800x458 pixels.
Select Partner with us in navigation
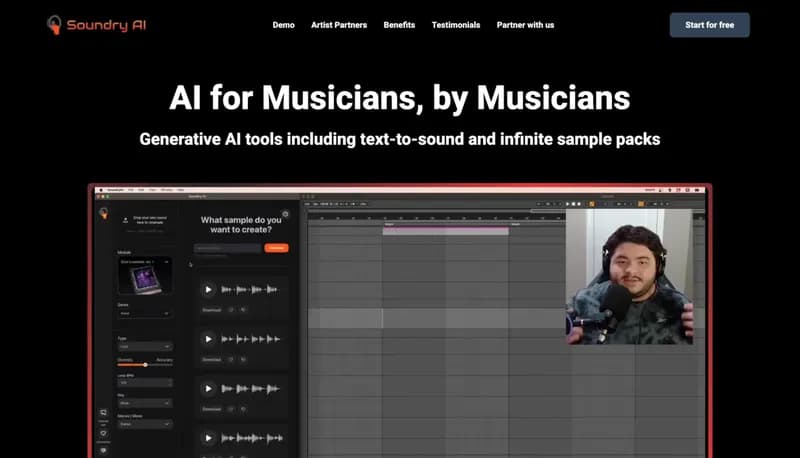pos(525,25)
